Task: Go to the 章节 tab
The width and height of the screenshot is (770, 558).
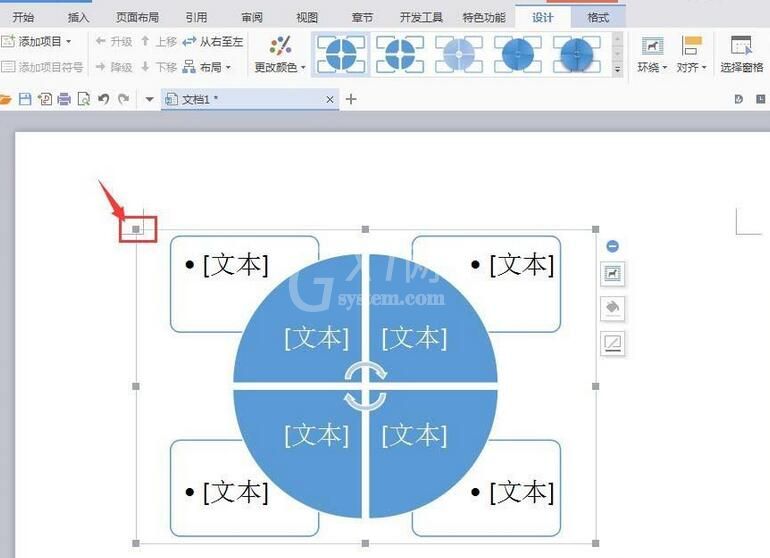Action: click(x=362, y=18)
